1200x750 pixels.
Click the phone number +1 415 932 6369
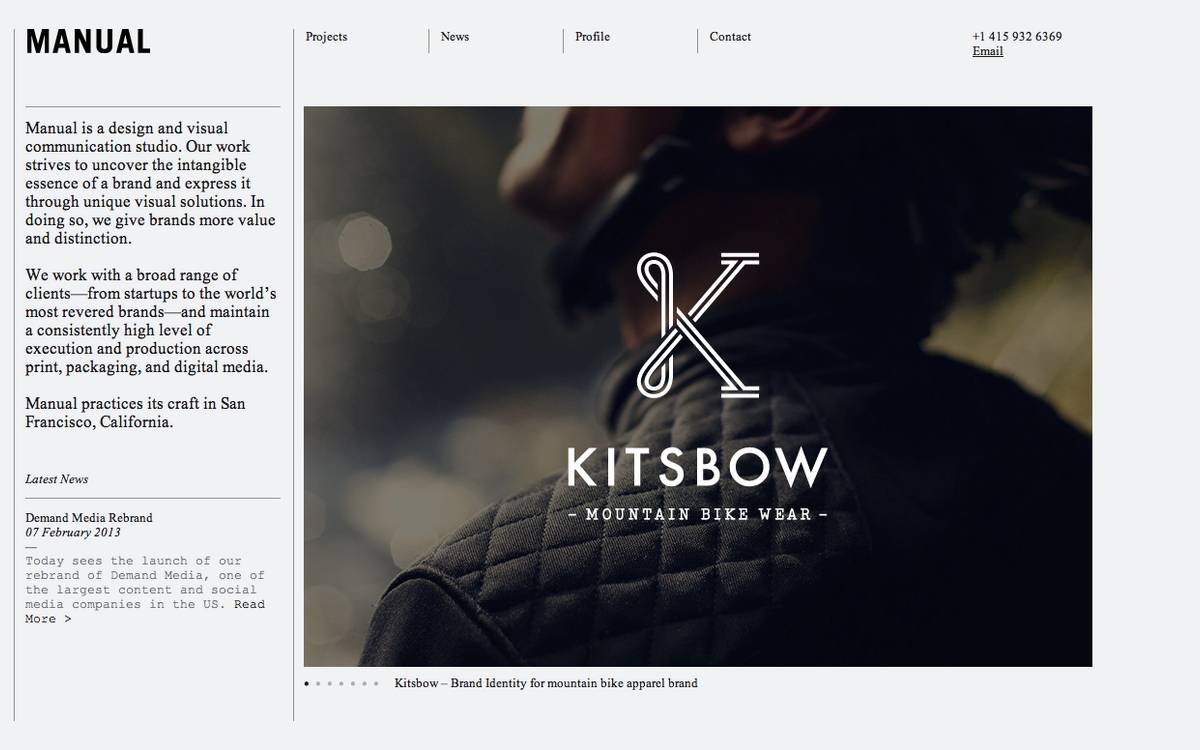[x=1017, y=37]
